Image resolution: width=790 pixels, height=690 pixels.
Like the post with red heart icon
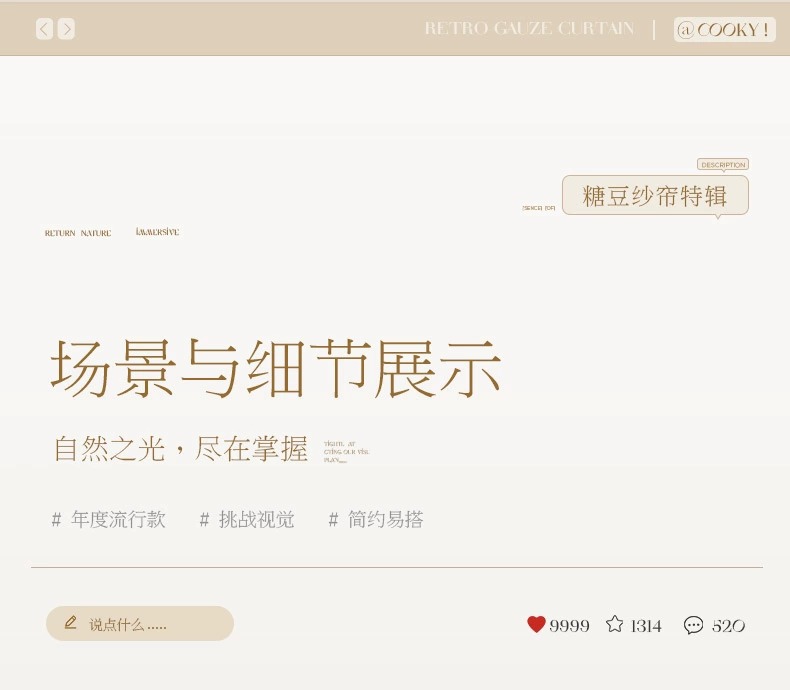[536, 624]
